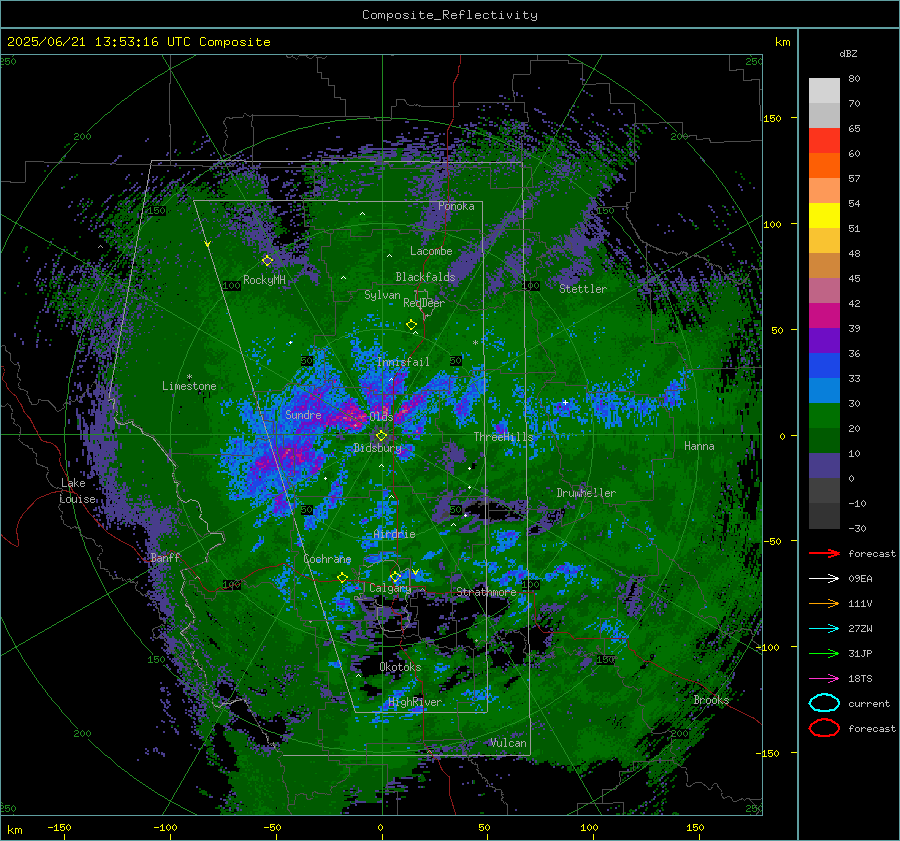Click the Sundre town label

click(x=303, y=415)
